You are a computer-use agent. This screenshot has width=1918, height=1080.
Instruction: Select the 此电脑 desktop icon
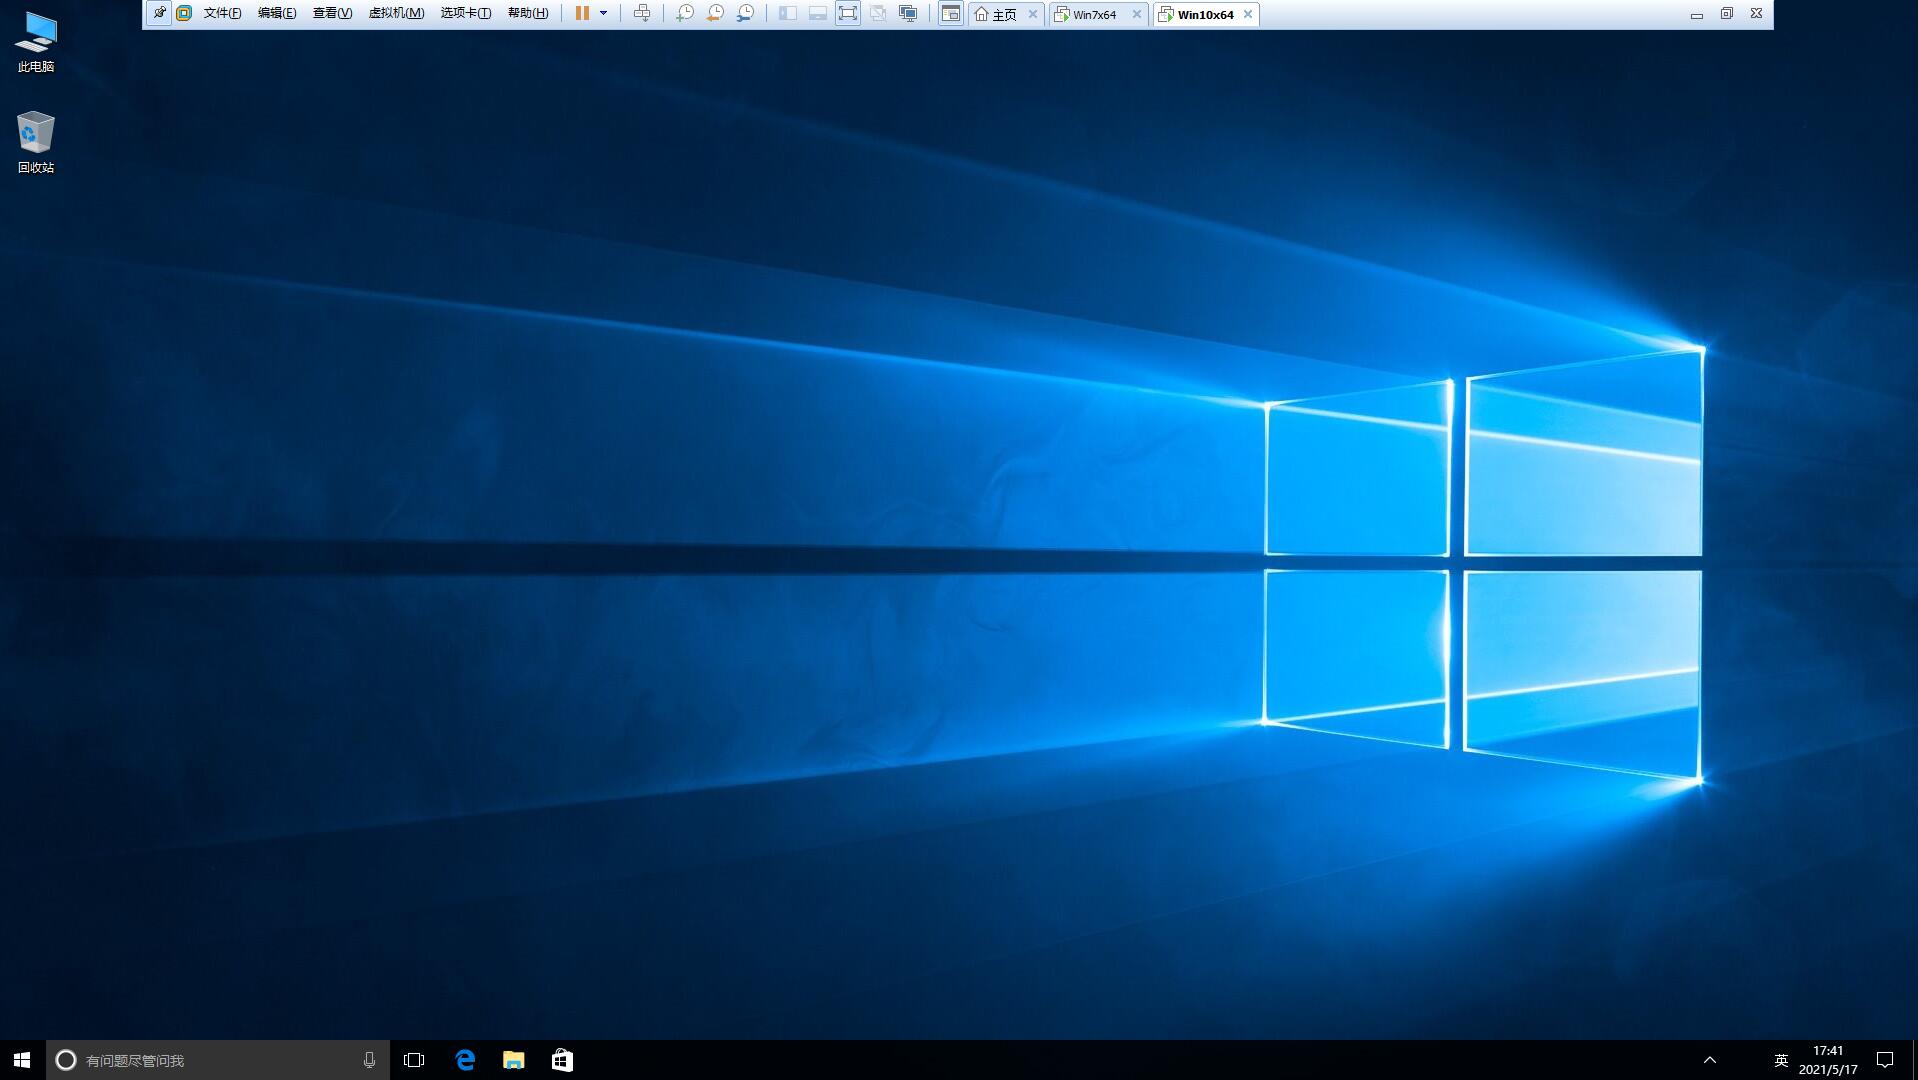36,42
